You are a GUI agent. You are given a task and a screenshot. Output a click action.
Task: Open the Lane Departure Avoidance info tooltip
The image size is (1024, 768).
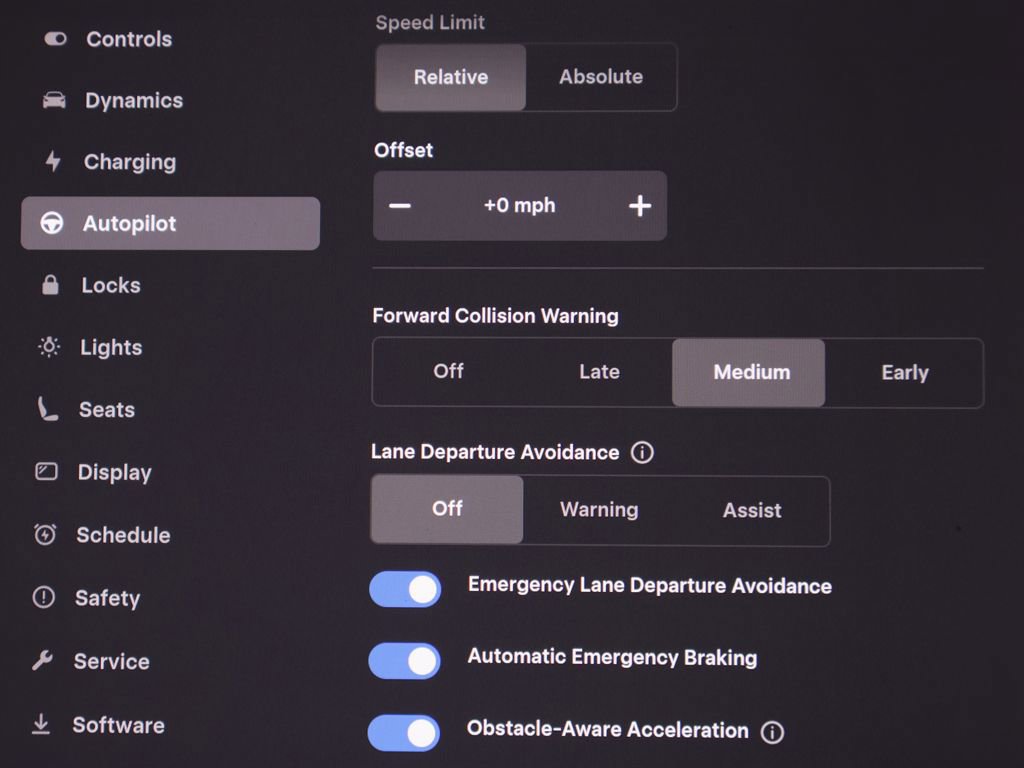643,452
